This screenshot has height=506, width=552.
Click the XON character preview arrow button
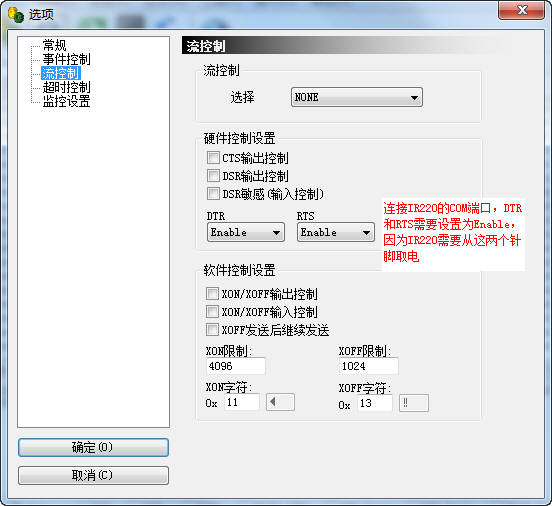coord(280,402)
